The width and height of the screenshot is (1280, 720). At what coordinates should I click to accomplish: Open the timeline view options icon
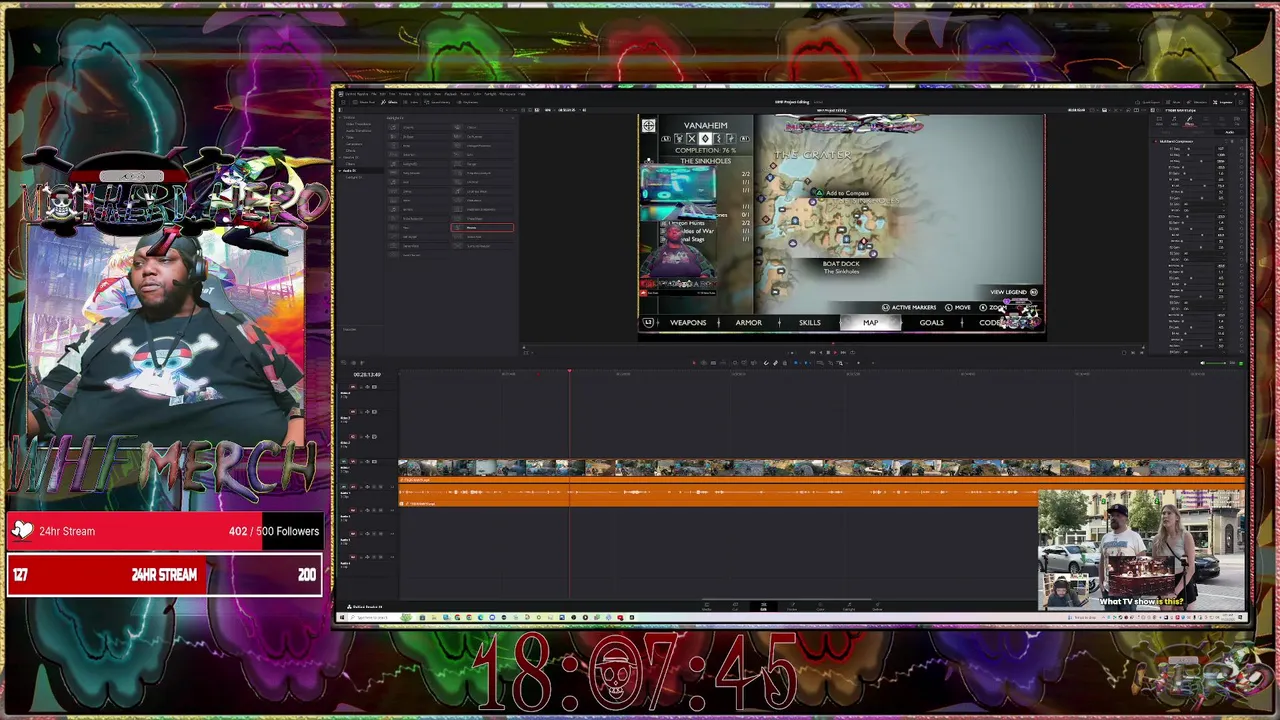[343, 363]
